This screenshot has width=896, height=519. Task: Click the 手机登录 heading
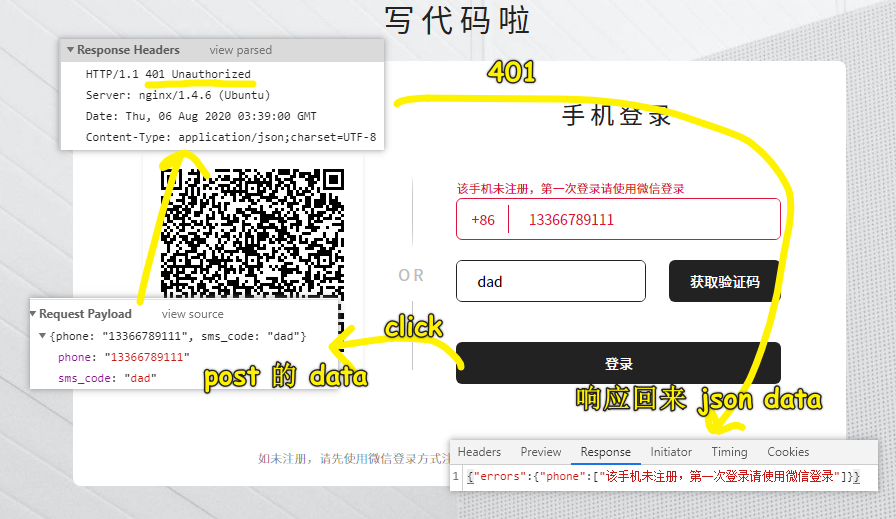pyautogui.click(x=616, y=115)
